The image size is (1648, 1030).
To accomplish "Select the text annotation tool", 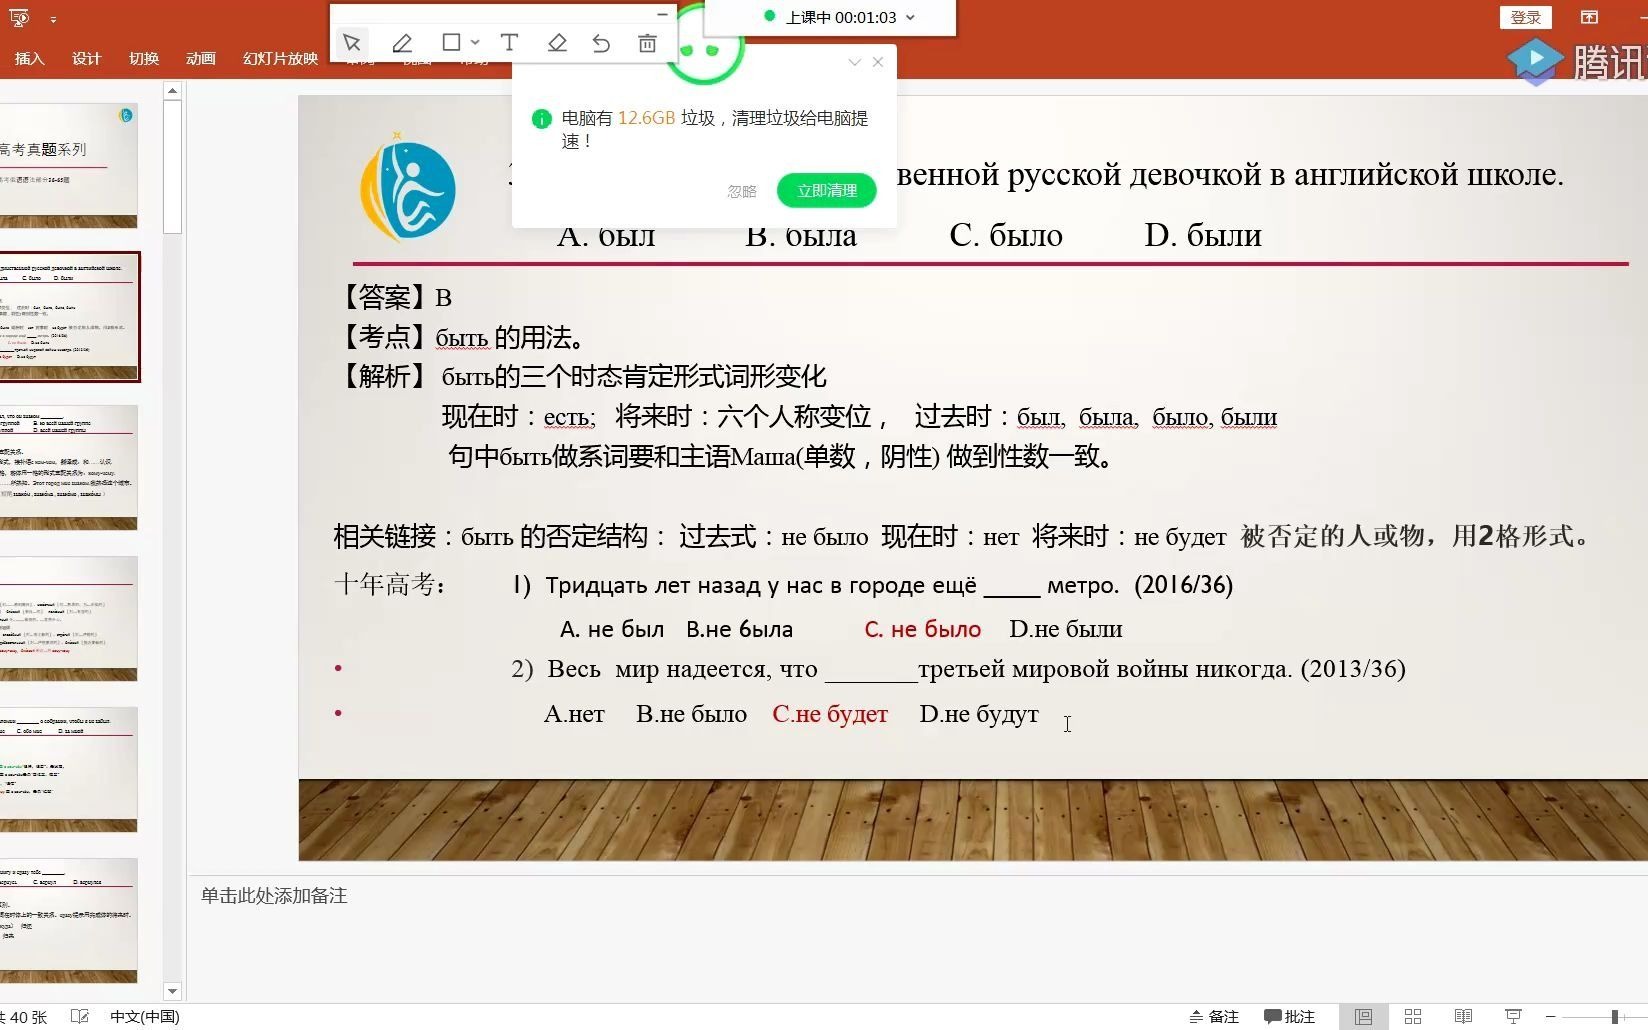I will (x=509, y=42).
